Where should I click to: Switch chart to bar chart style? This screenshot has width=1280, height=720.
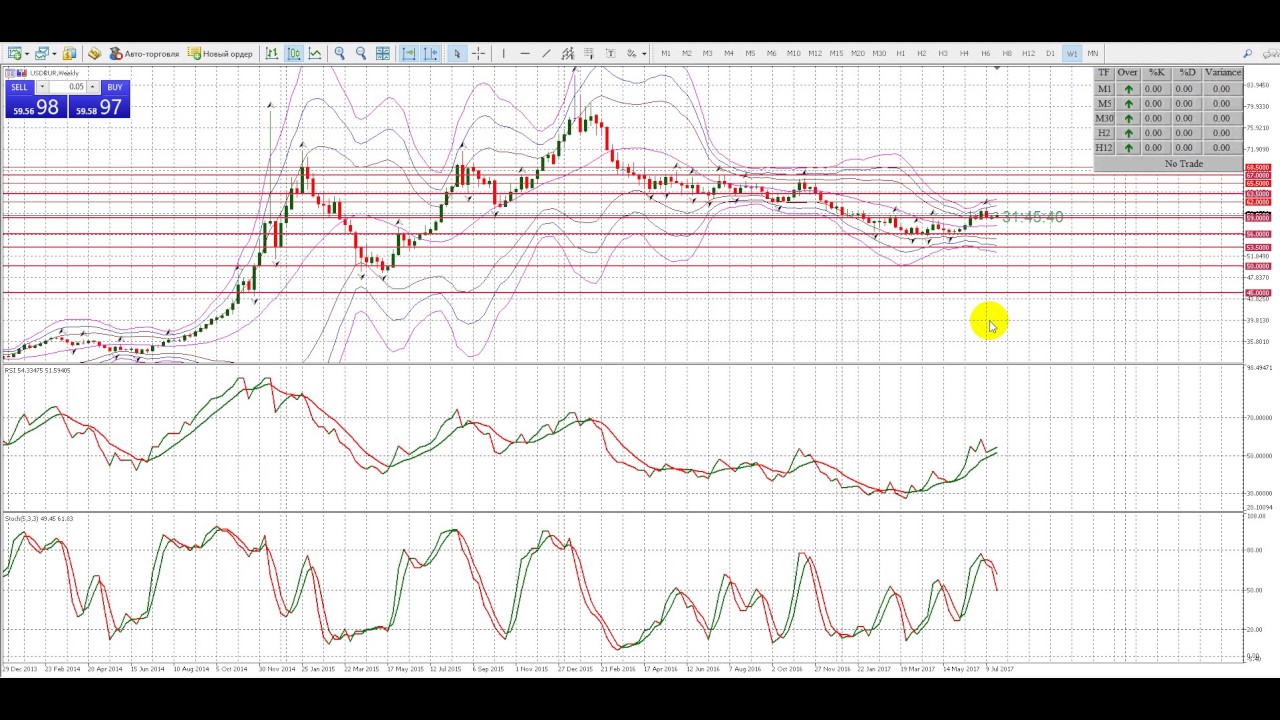point(272,53)
